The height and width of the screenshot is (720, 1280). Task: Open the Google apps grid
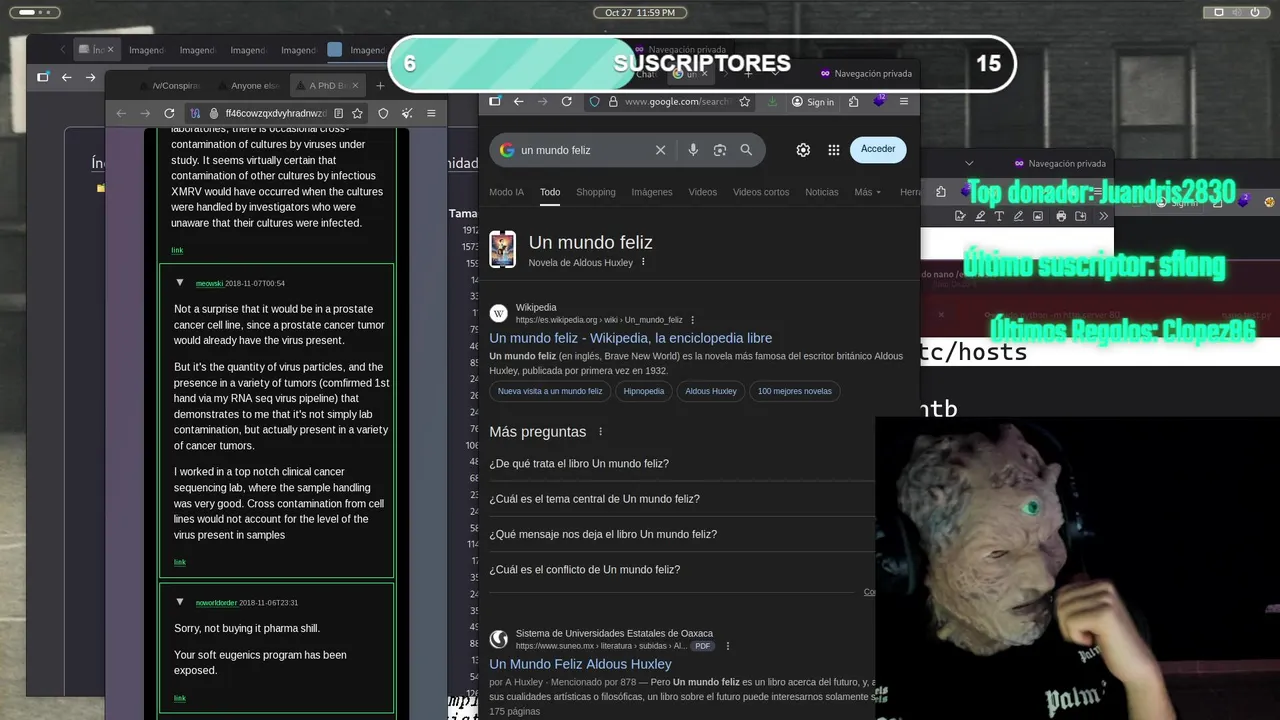pyautogui.click(x=834, y=150)
